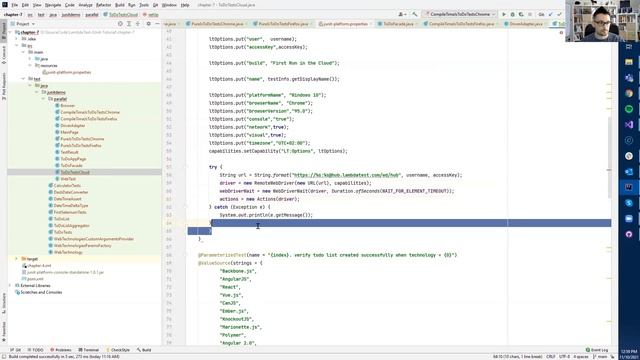The height and width of the screenshot is (360, 640).
Task: Switch to CompleTimesToDoTestsFirefox.java tab
Action: click(x=461, y=24)
